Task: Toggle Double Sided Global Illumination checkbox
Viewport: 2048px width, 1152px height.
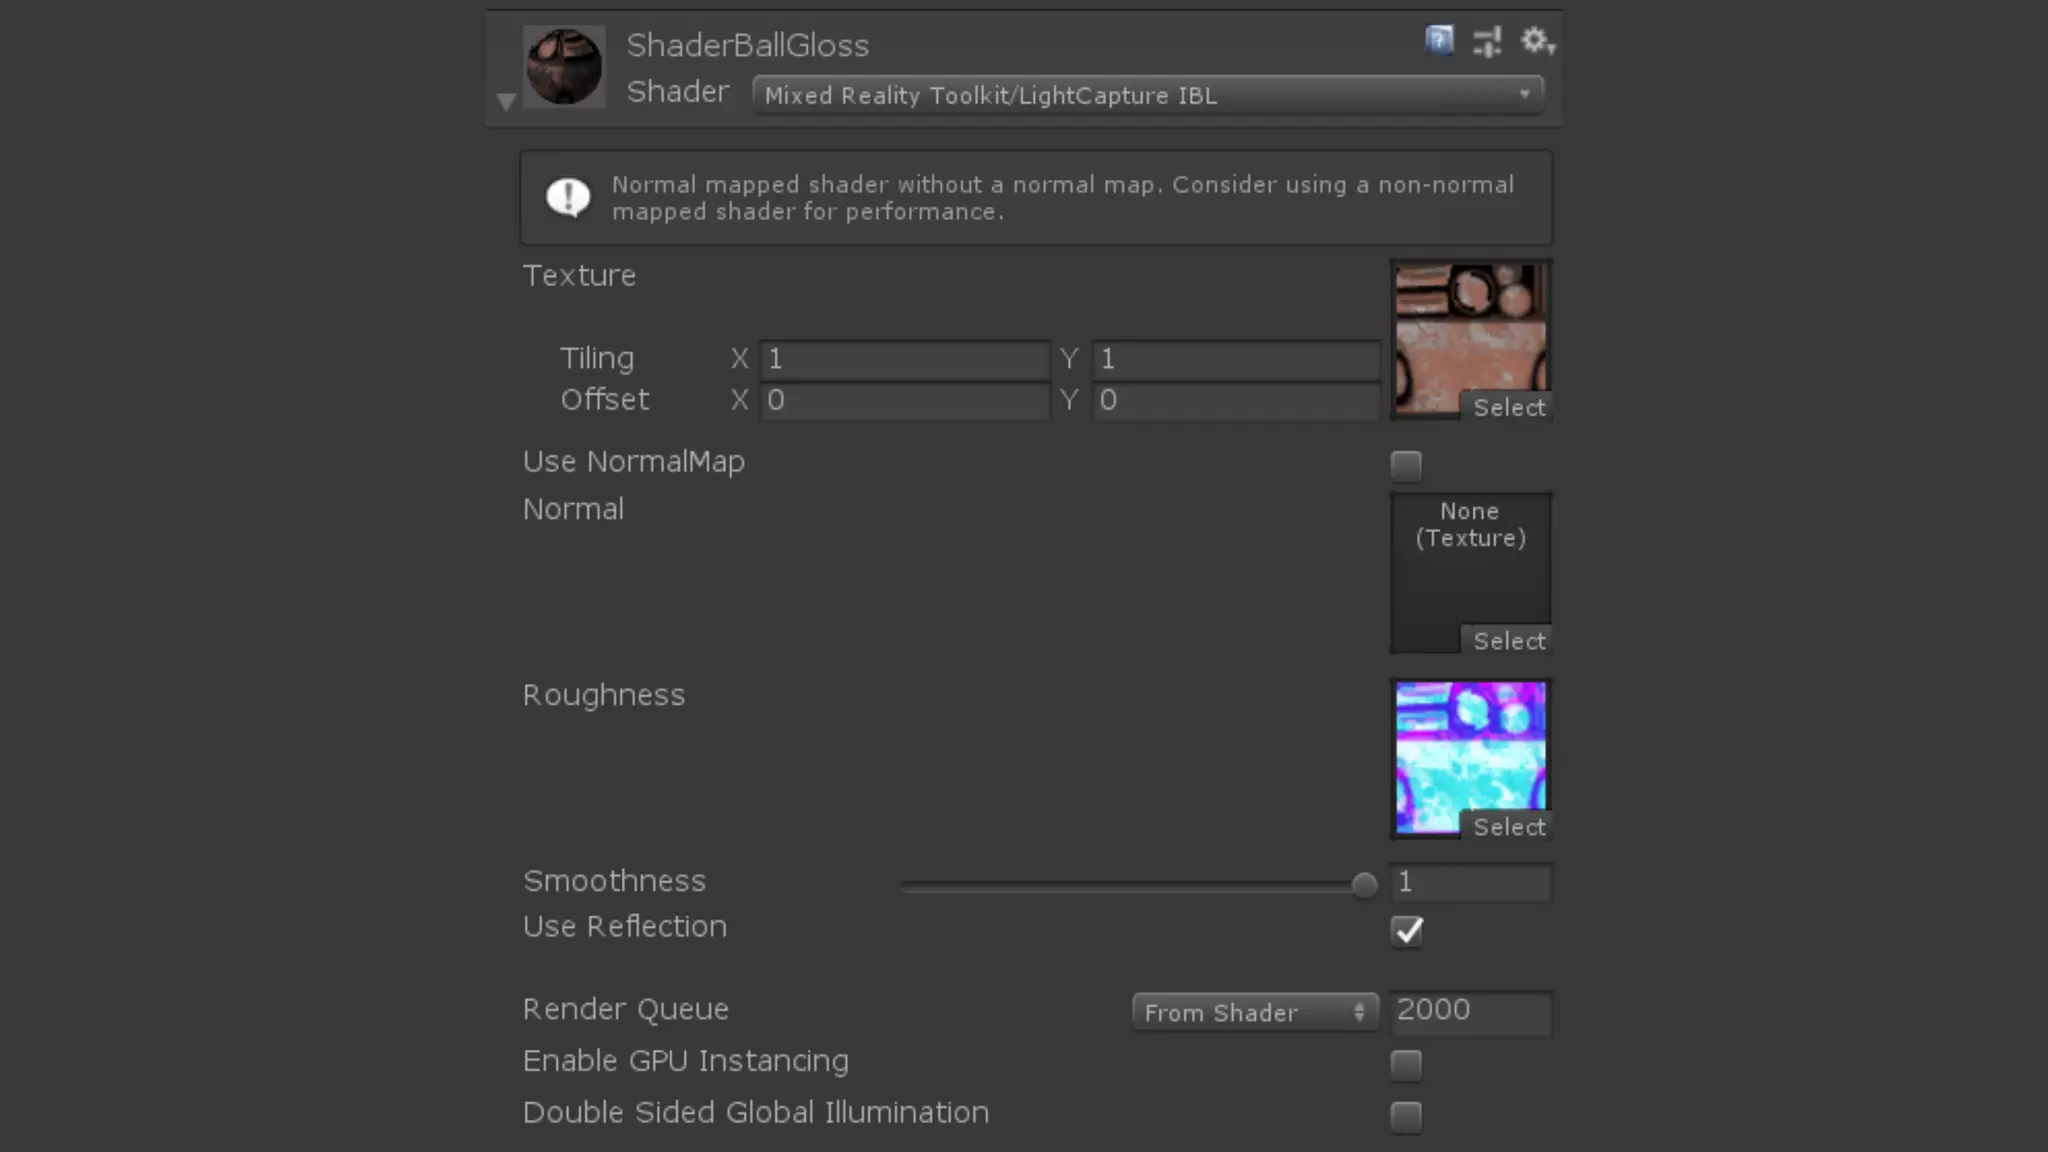Action: (x=1406, y=1116)
